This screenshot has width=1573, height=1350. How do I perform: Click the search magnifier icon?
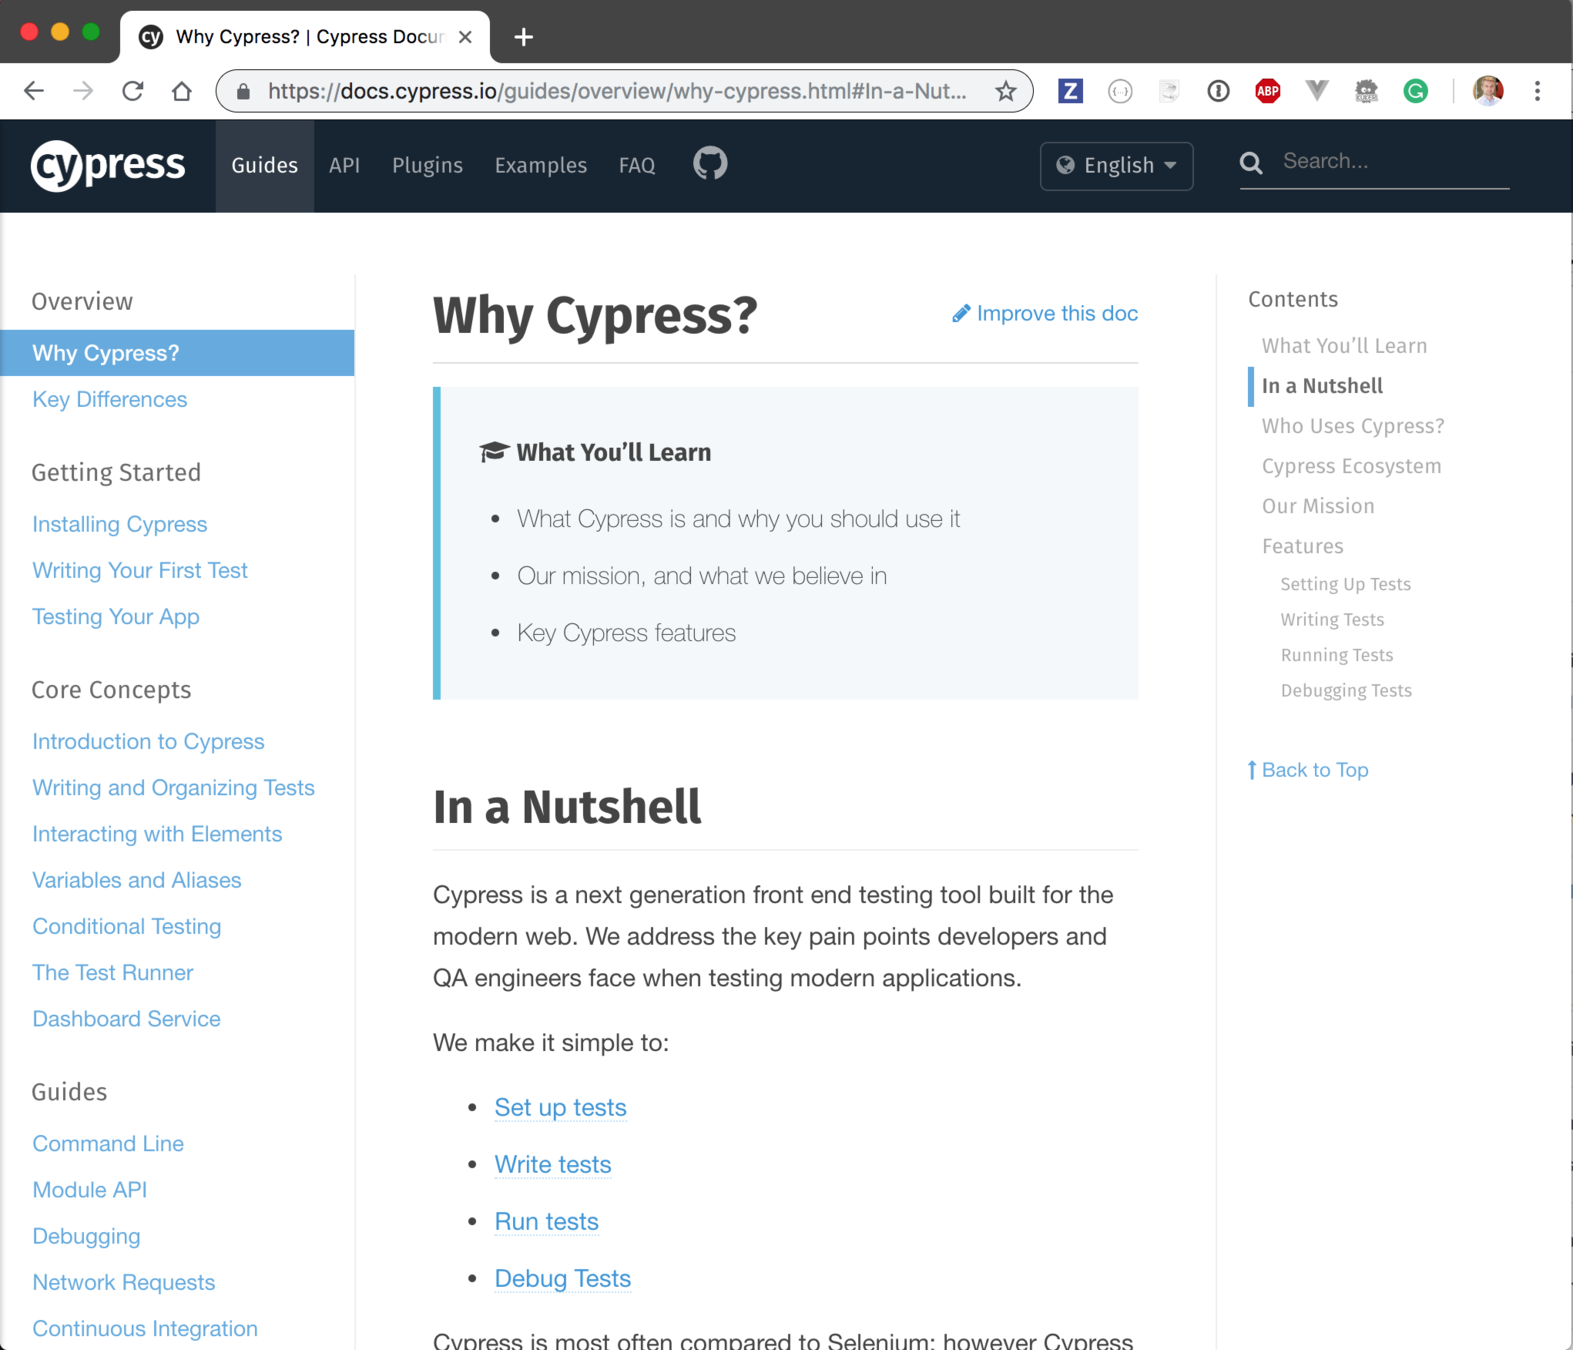tap(1251, 163)
